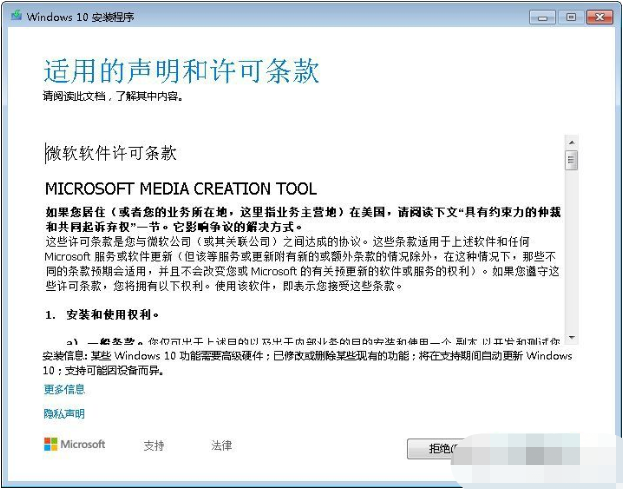Open the 更多信息 link
The width and height of the screenshot is (623, 489).
click(64, 389)
